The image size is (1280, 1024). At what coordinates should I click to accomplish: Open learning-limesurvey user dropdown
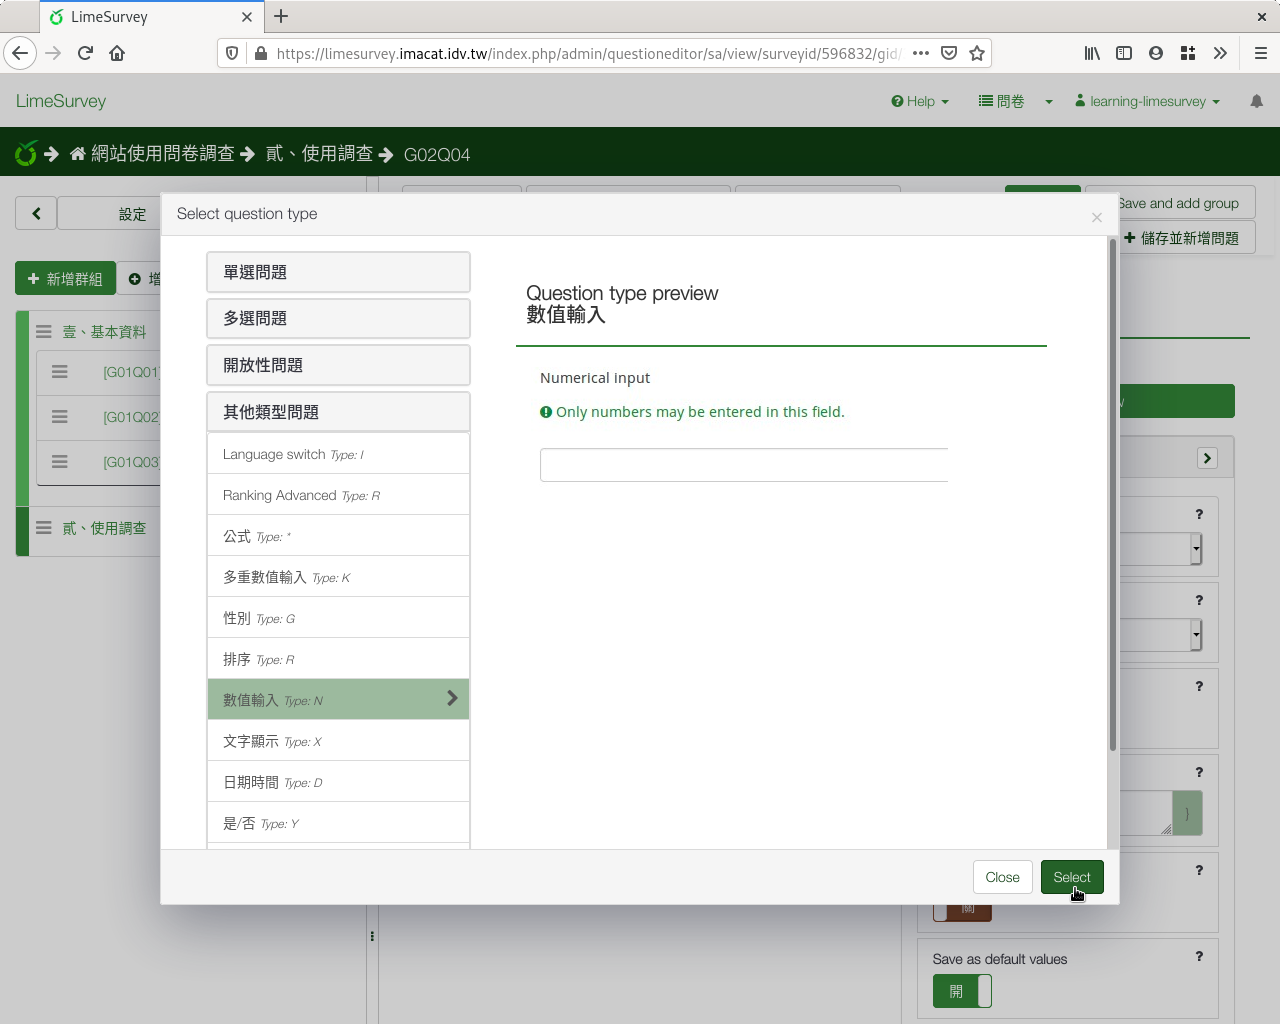tap(1147, 101)
